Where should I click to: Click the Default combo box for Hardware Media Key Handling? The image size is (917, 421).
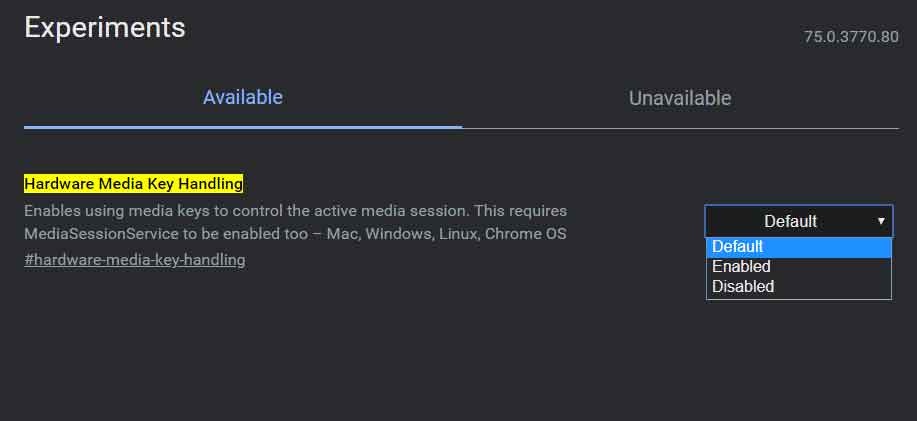(790, 221)
